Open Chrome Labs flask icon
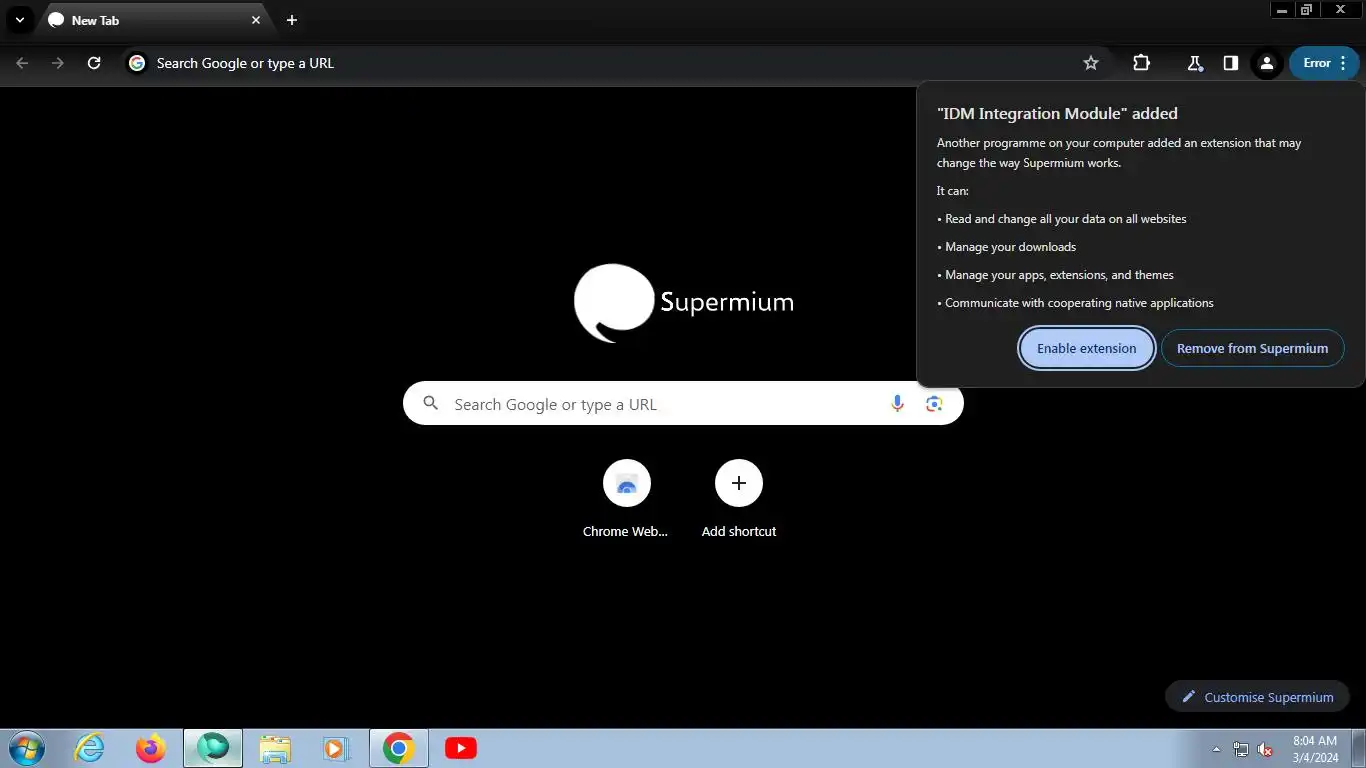Viewport: 1366px width, 768px height. (1194, 63)
